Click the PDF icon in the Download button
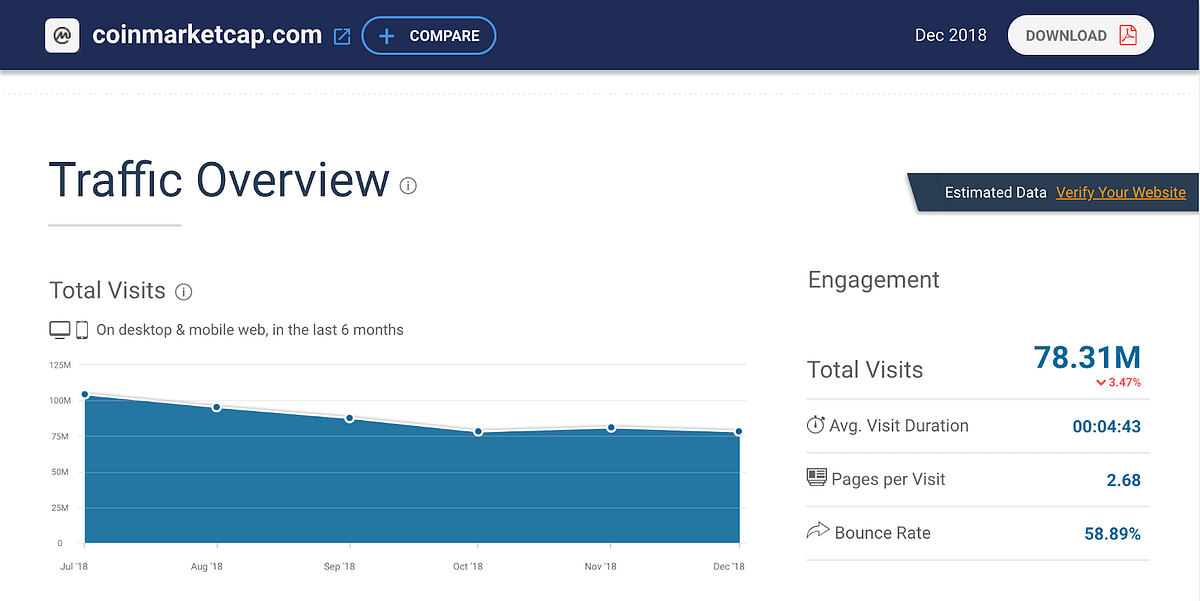This screenshot has height=601, width=1200. 1130,34
